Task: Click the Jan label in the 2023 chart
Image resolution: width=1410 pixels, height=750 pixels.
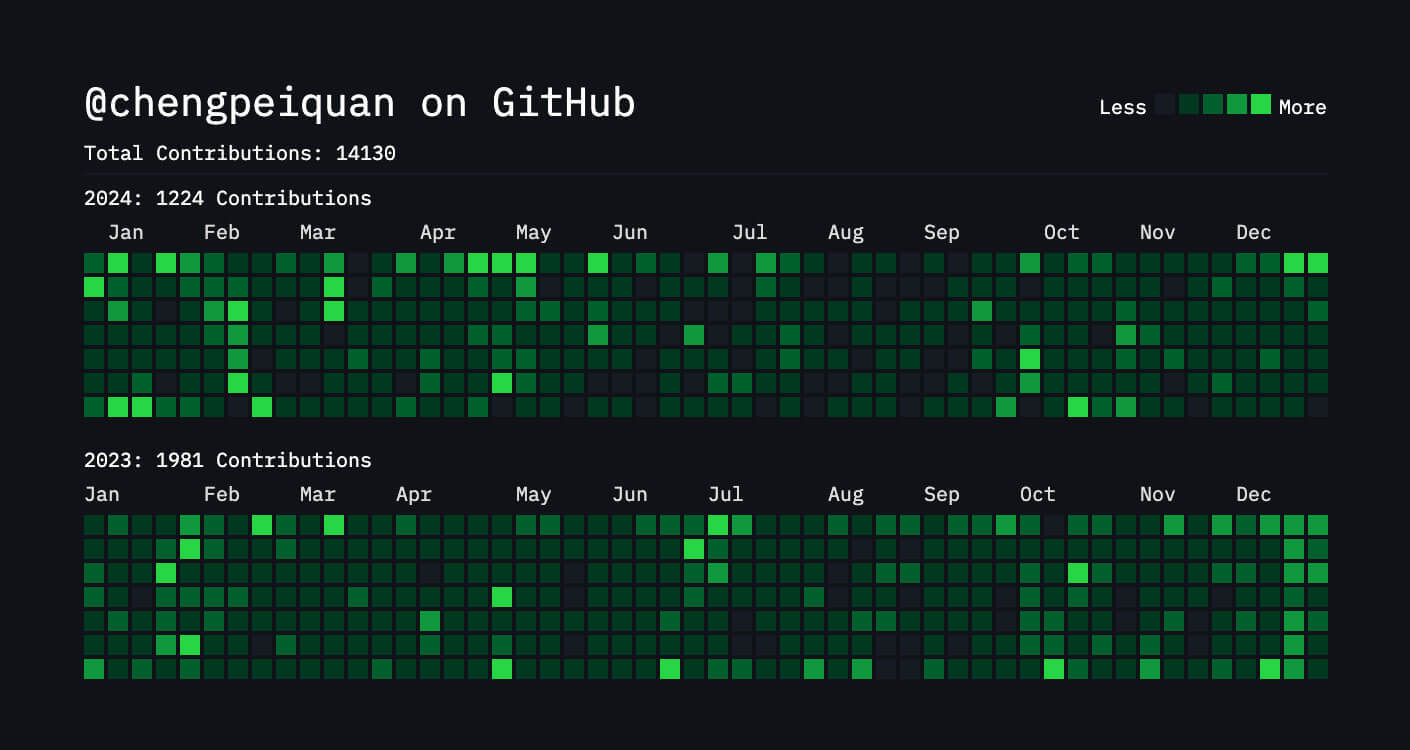Action: (102, 494)
